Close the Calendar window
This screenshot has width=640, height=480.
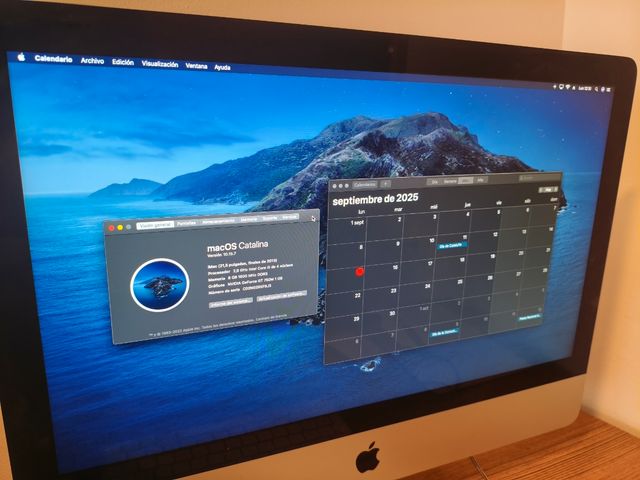[334, 186]
